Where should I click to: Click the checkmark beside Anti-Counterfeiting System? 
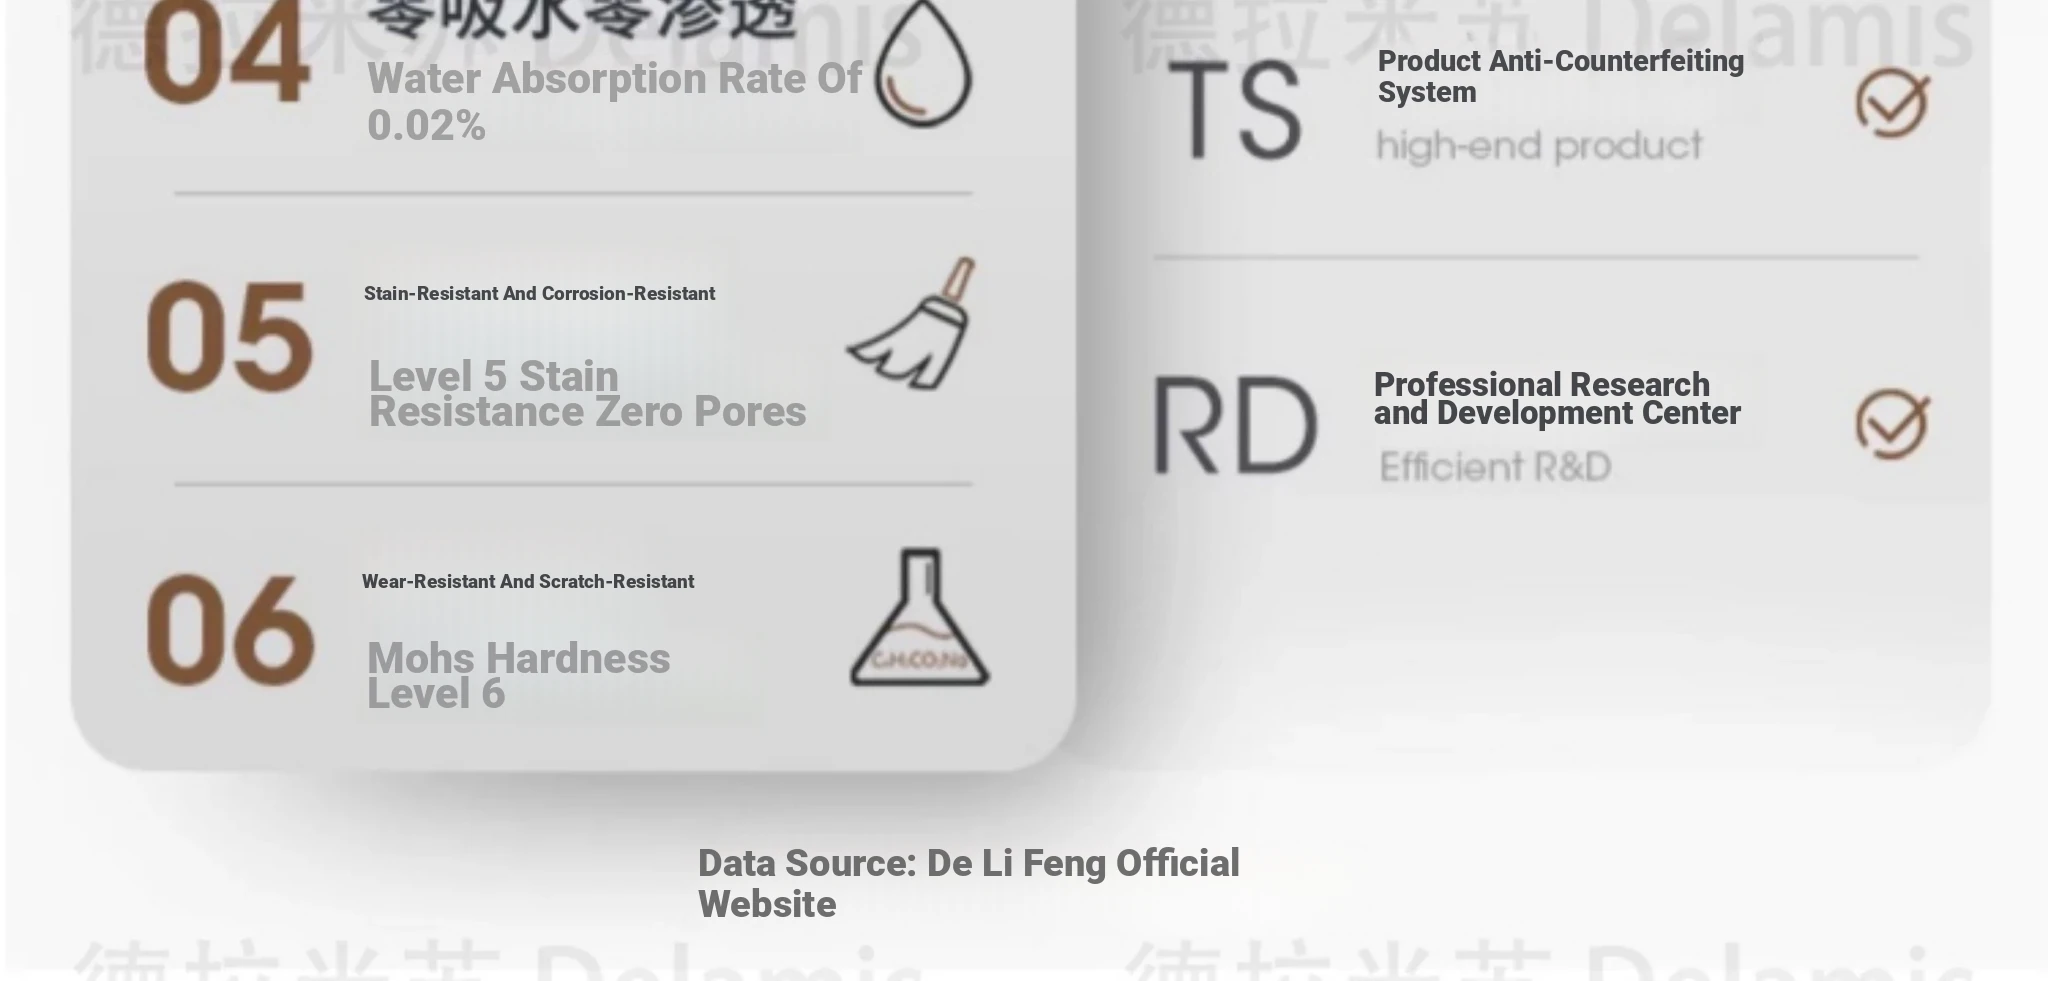pos(1892,103)
